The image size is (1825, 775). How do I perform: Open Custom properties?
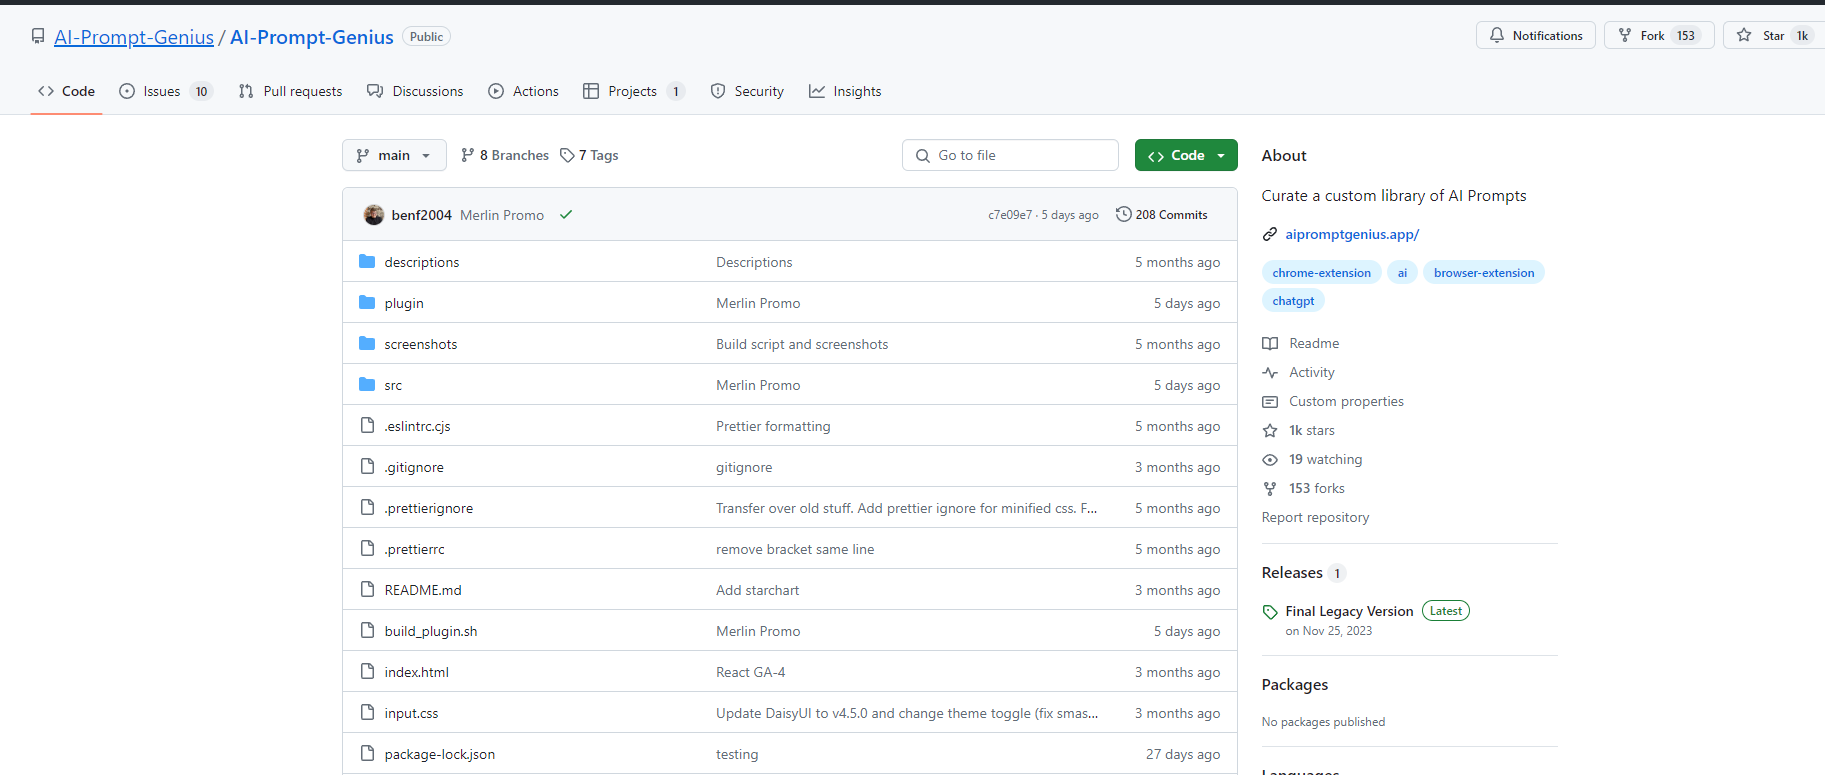1334,401
